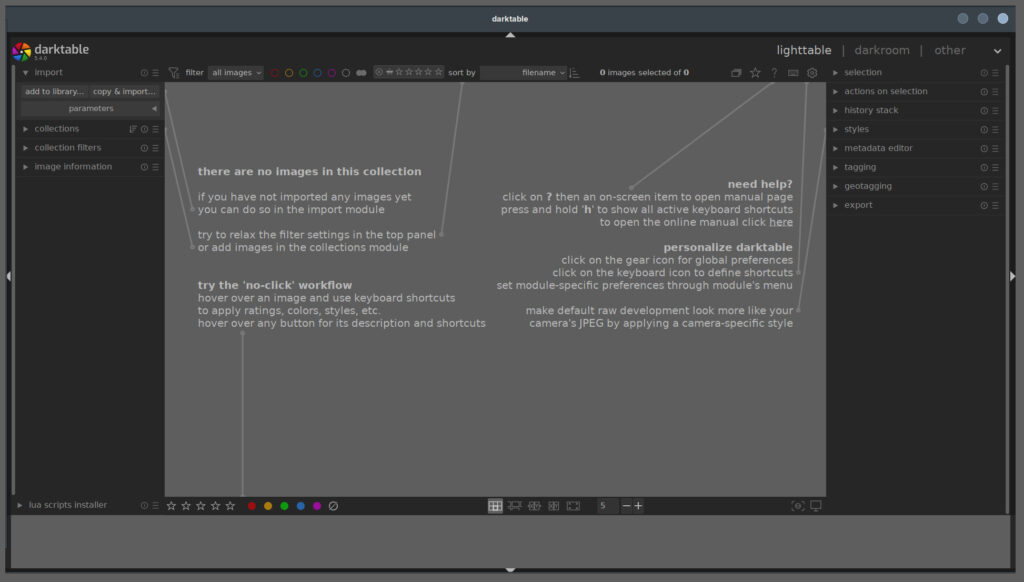The image size is (1024, 582).
Task: Click the reverse sort order icon
Action: click(575, 73)
